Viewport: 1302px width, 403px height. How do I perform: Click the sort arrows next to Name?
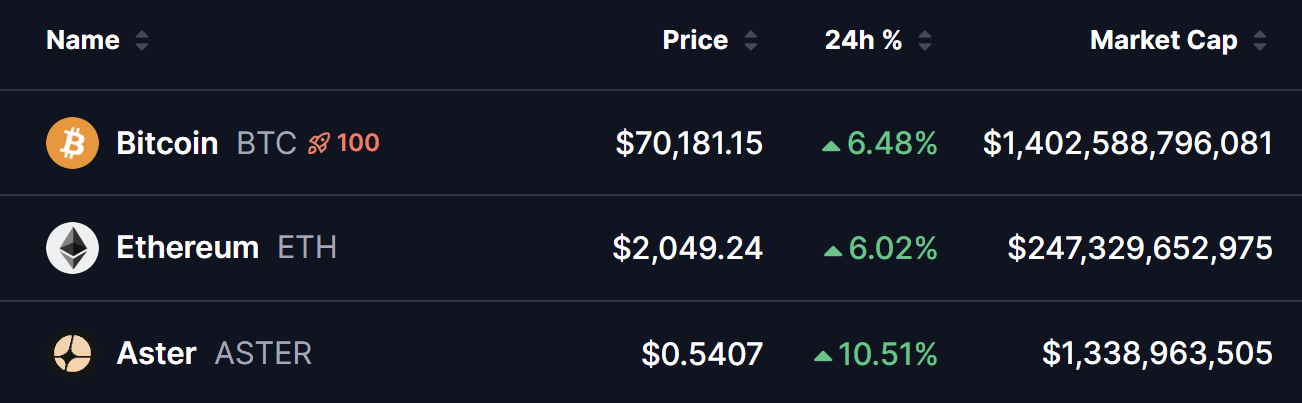click(x=142, y=41)
